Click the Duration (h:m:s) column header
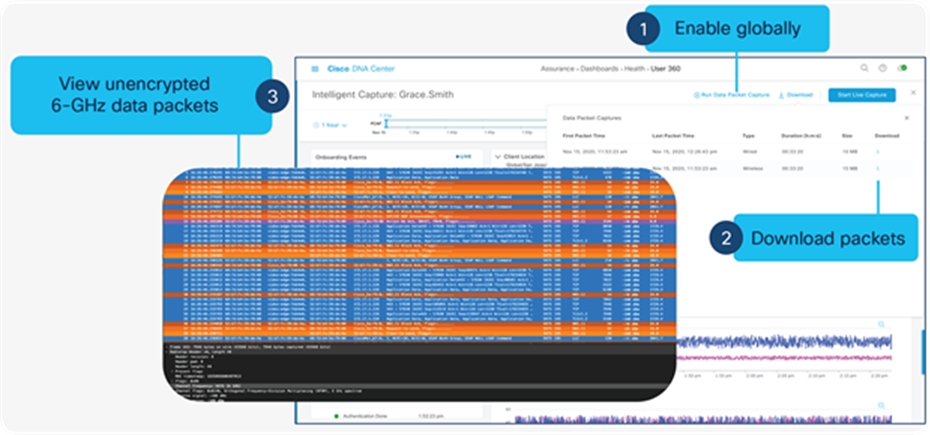Viewport: 930px width, 435px height. coord(802,136)
